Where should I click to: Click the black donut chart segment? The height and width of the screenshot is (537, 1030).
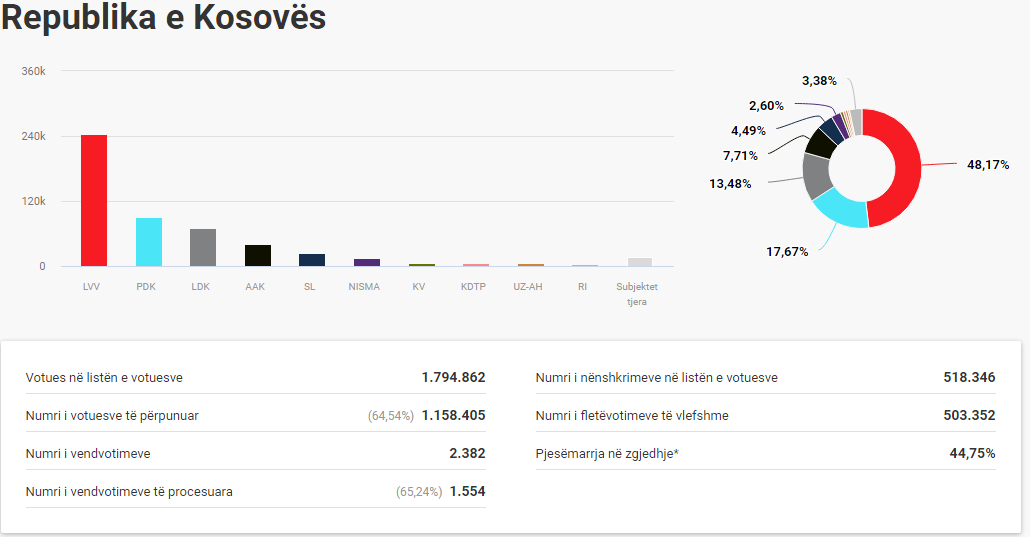click(820, 143)
